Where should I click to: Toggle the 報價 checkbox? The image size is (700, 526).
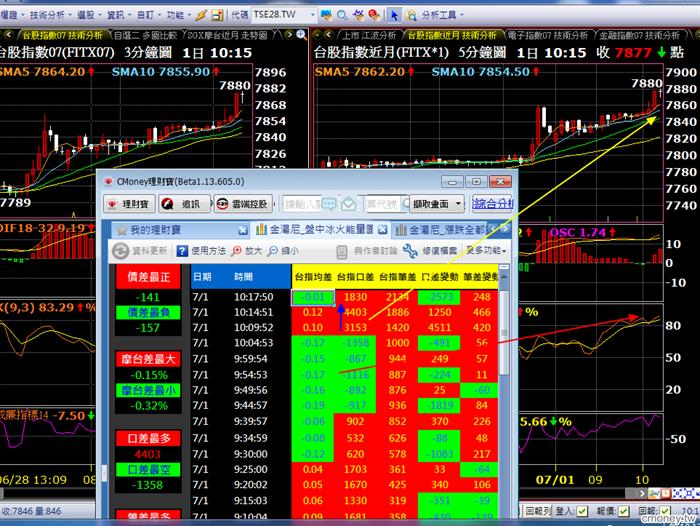[x=624, y=511]
